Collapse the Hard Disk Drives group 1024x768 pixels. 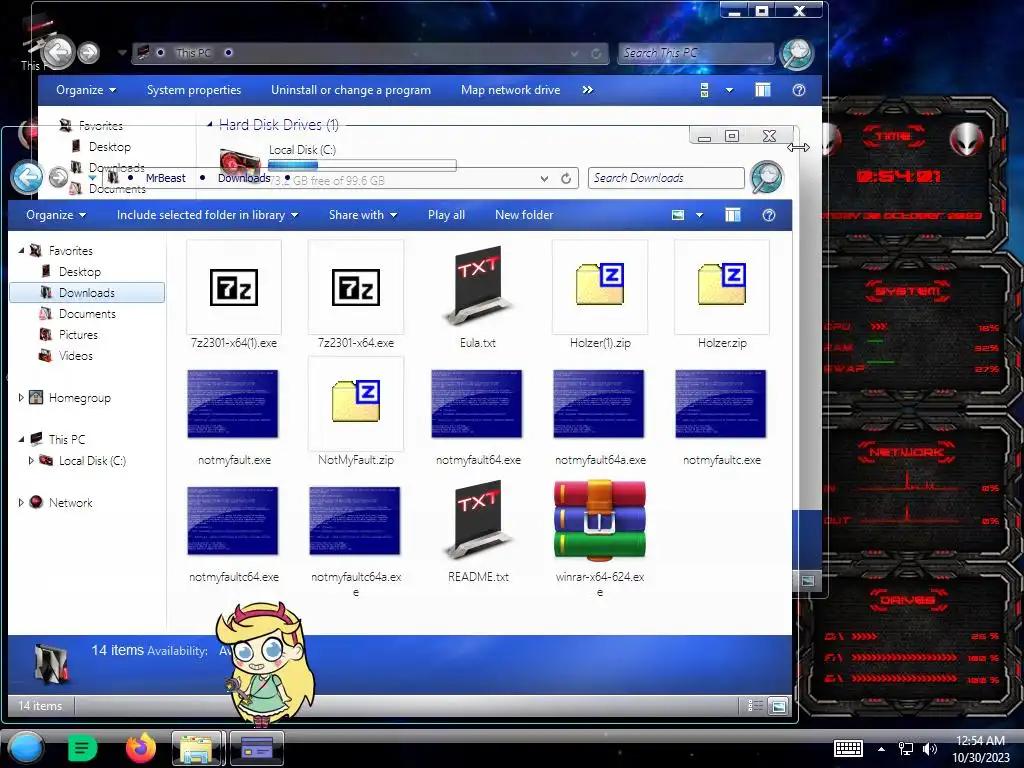click(210, 124)
